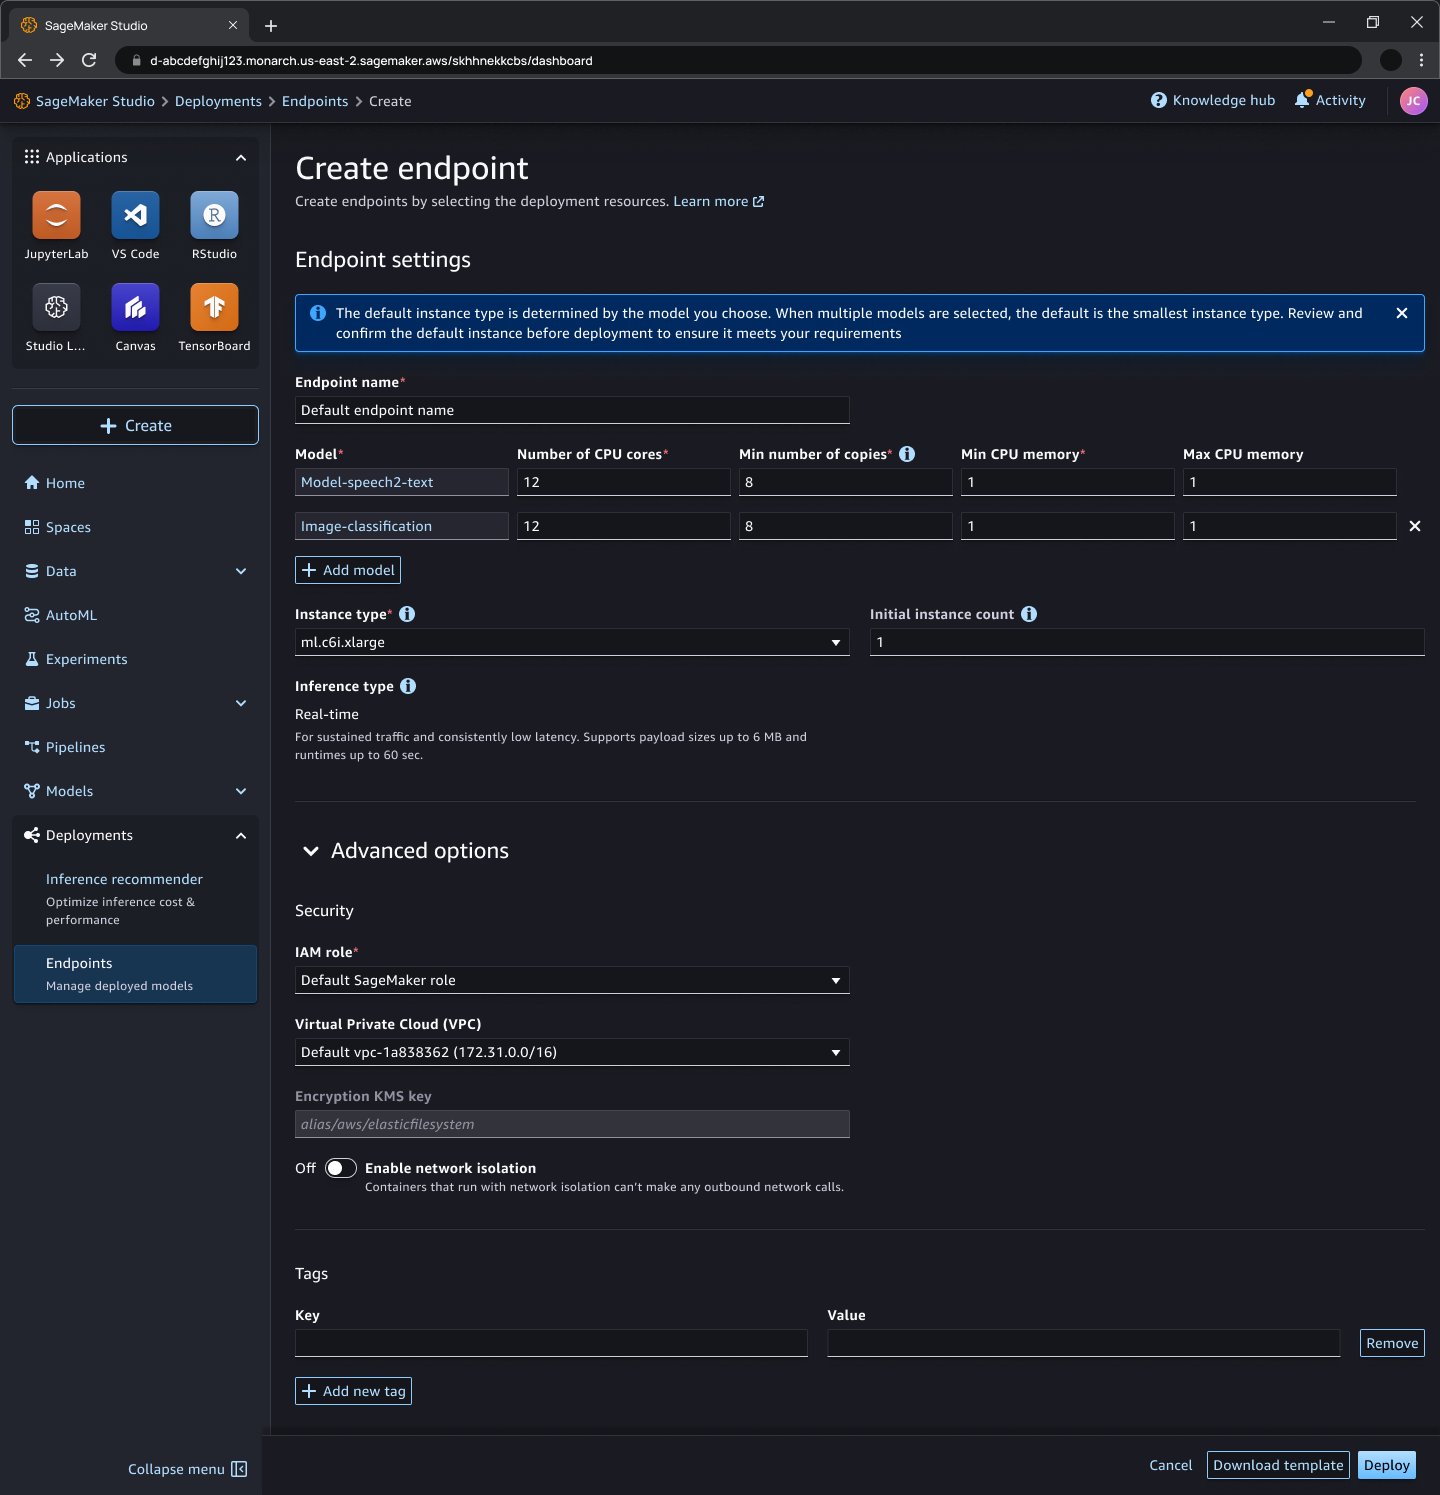Open TensorBoard application

pyautogui.click(x=214, y=307)
